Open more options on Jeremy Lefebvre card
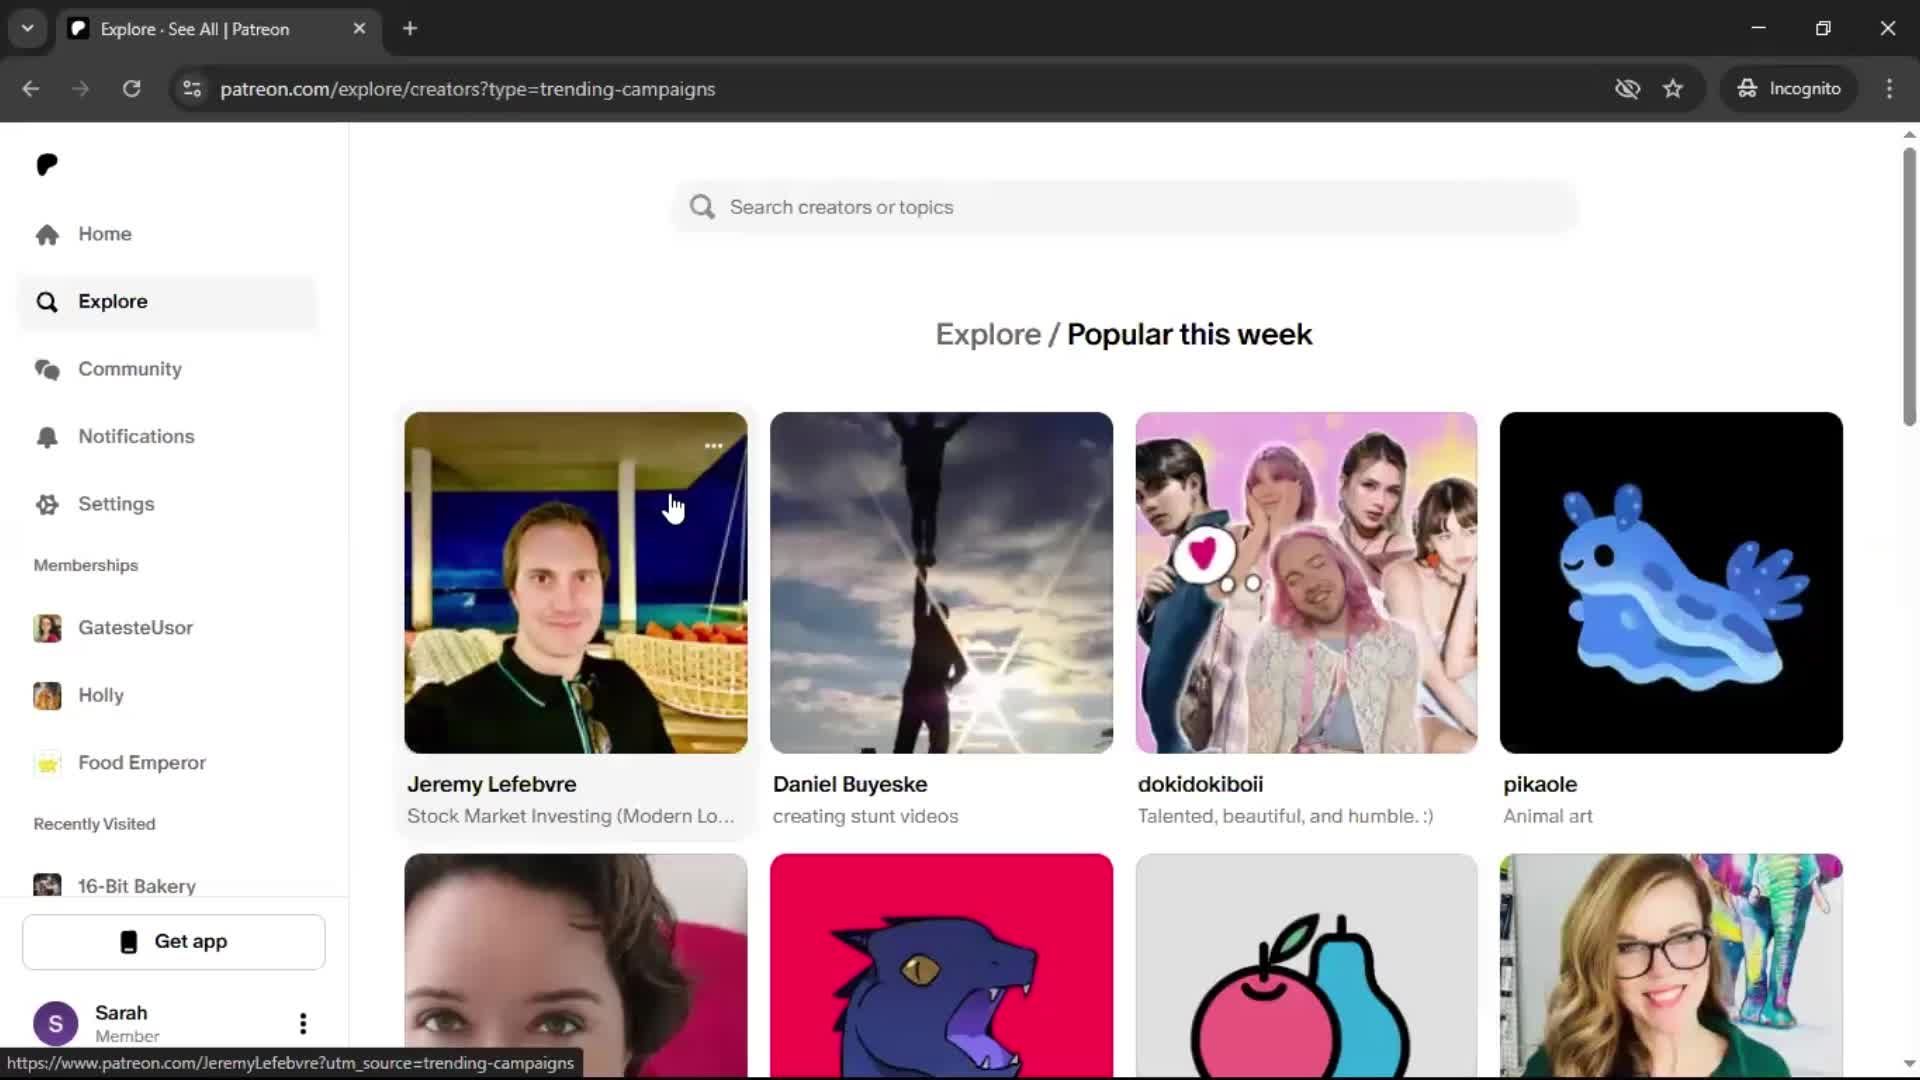This screenshot has width=1920, height=1080. [713, 446]
